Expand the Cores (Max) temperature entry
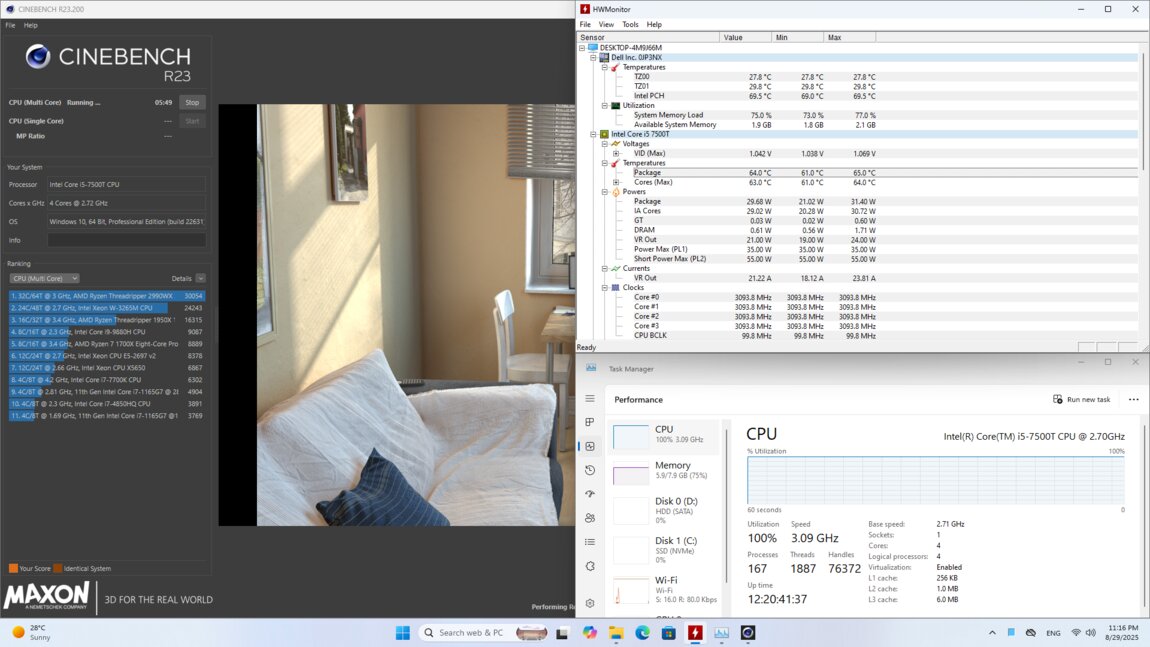 point(616,182)
